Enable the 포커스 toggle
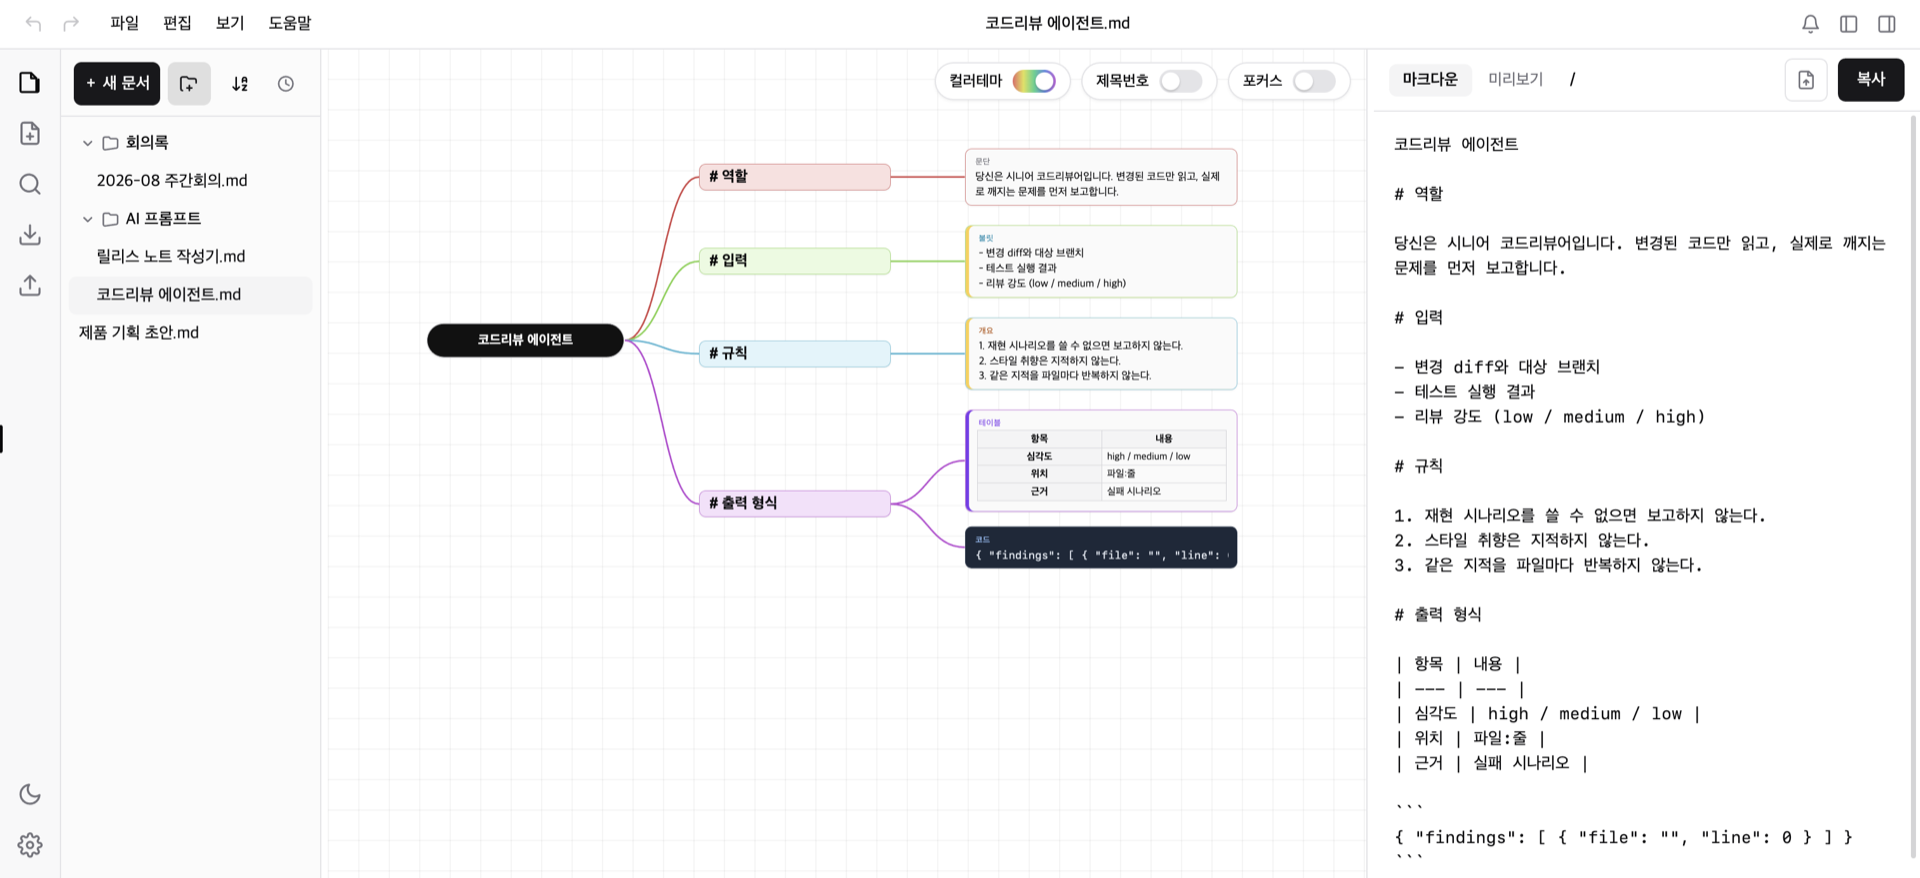Image resolution: width=1920 pixels, height=878 pixels. click(x=1314, y=81)
